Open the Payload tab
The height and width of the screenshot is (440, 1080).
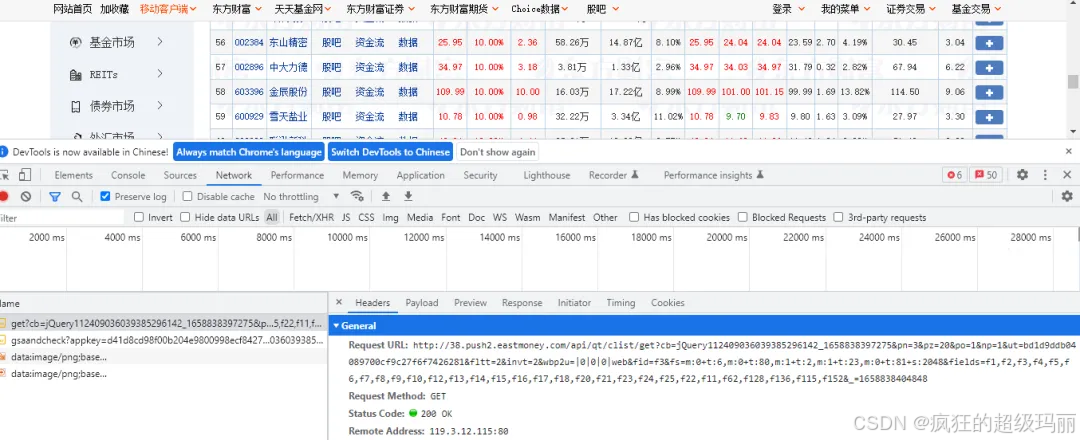(x=422, y=302)
